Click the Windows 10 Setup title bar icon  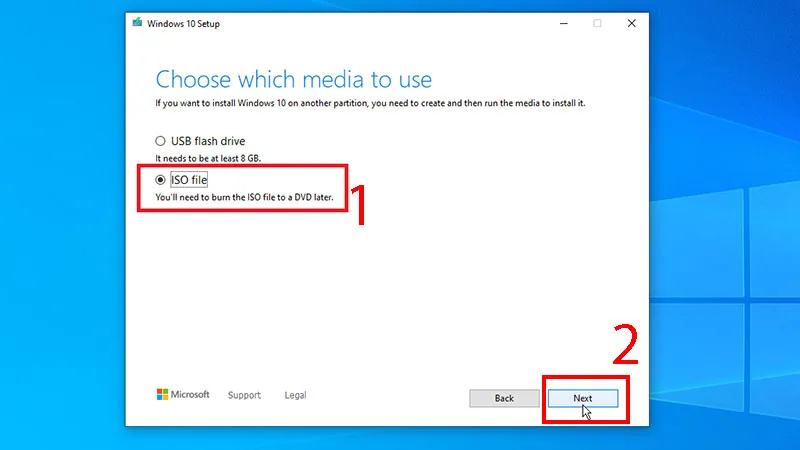(137, 22)
